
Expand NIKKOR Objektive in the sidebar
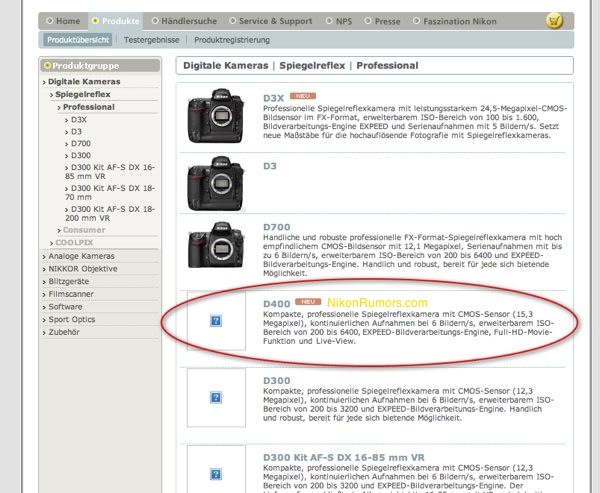pyautogui.click(x=80, y=269)
